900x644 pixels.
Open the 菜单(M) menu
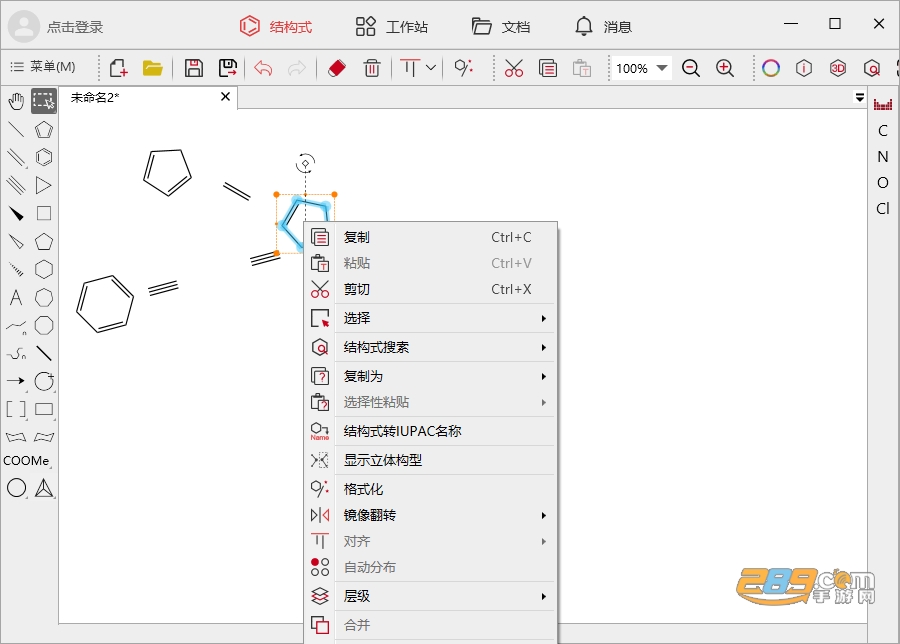pyautogui.click(x=43, y=67)
